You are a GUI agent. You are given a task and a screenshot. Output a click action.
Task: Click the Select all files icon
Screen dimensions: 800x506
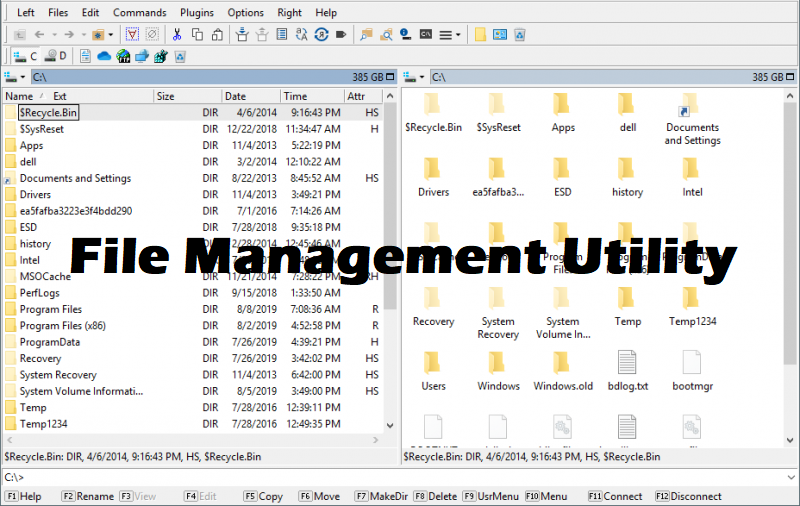132,35
